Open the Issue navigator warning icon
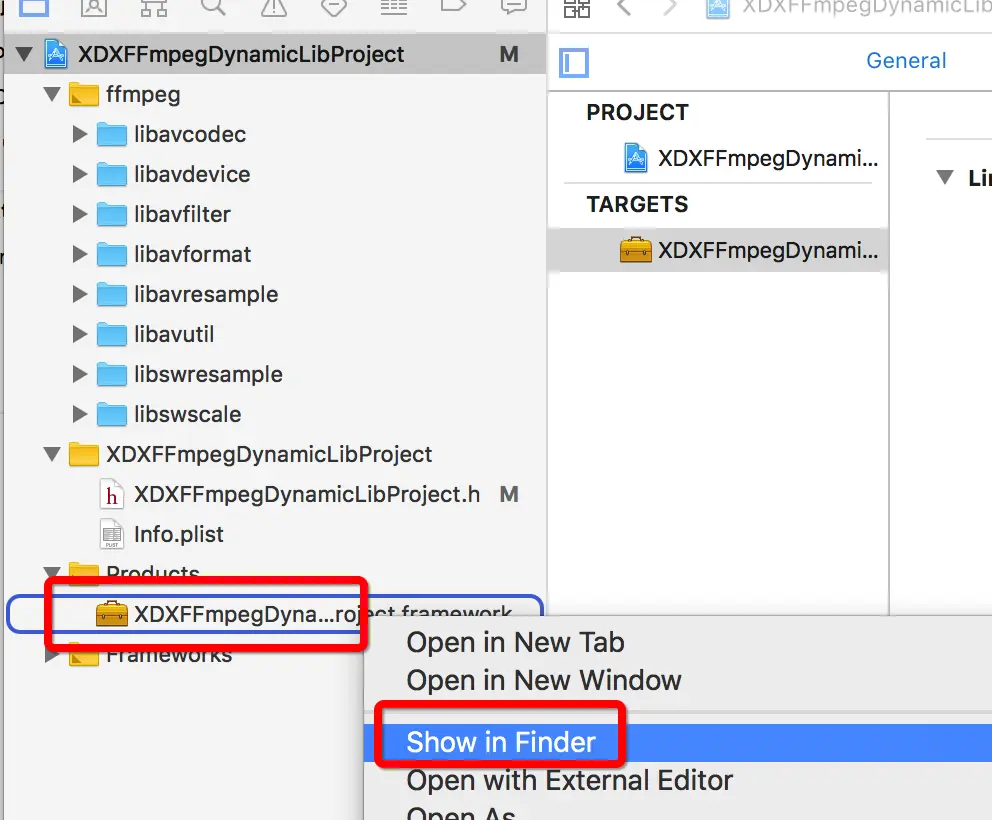 tap(273, 8)
